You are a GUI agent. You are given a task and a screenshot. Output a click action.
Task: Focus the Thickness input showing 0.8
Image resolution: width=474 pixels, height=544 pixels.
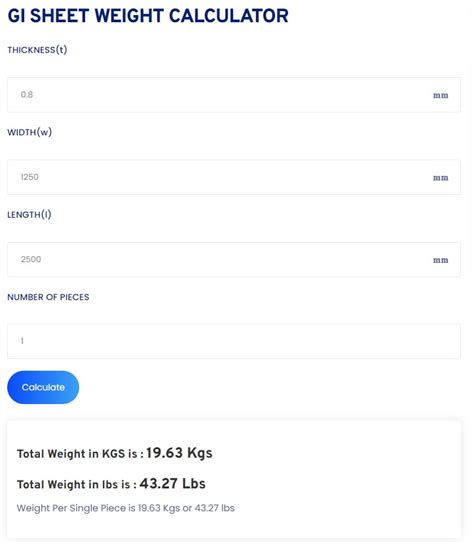pos(234,95)
